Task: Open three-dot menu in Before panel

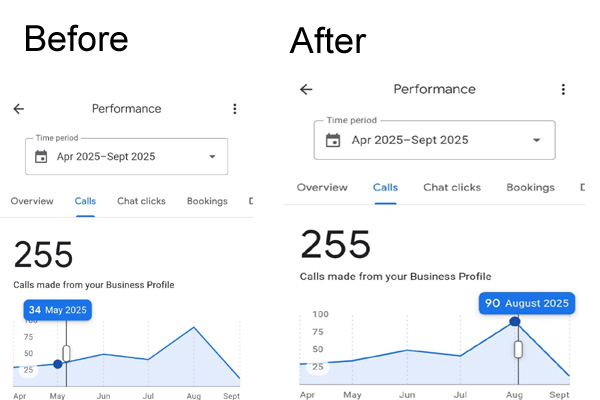Action: click(235, 109)
